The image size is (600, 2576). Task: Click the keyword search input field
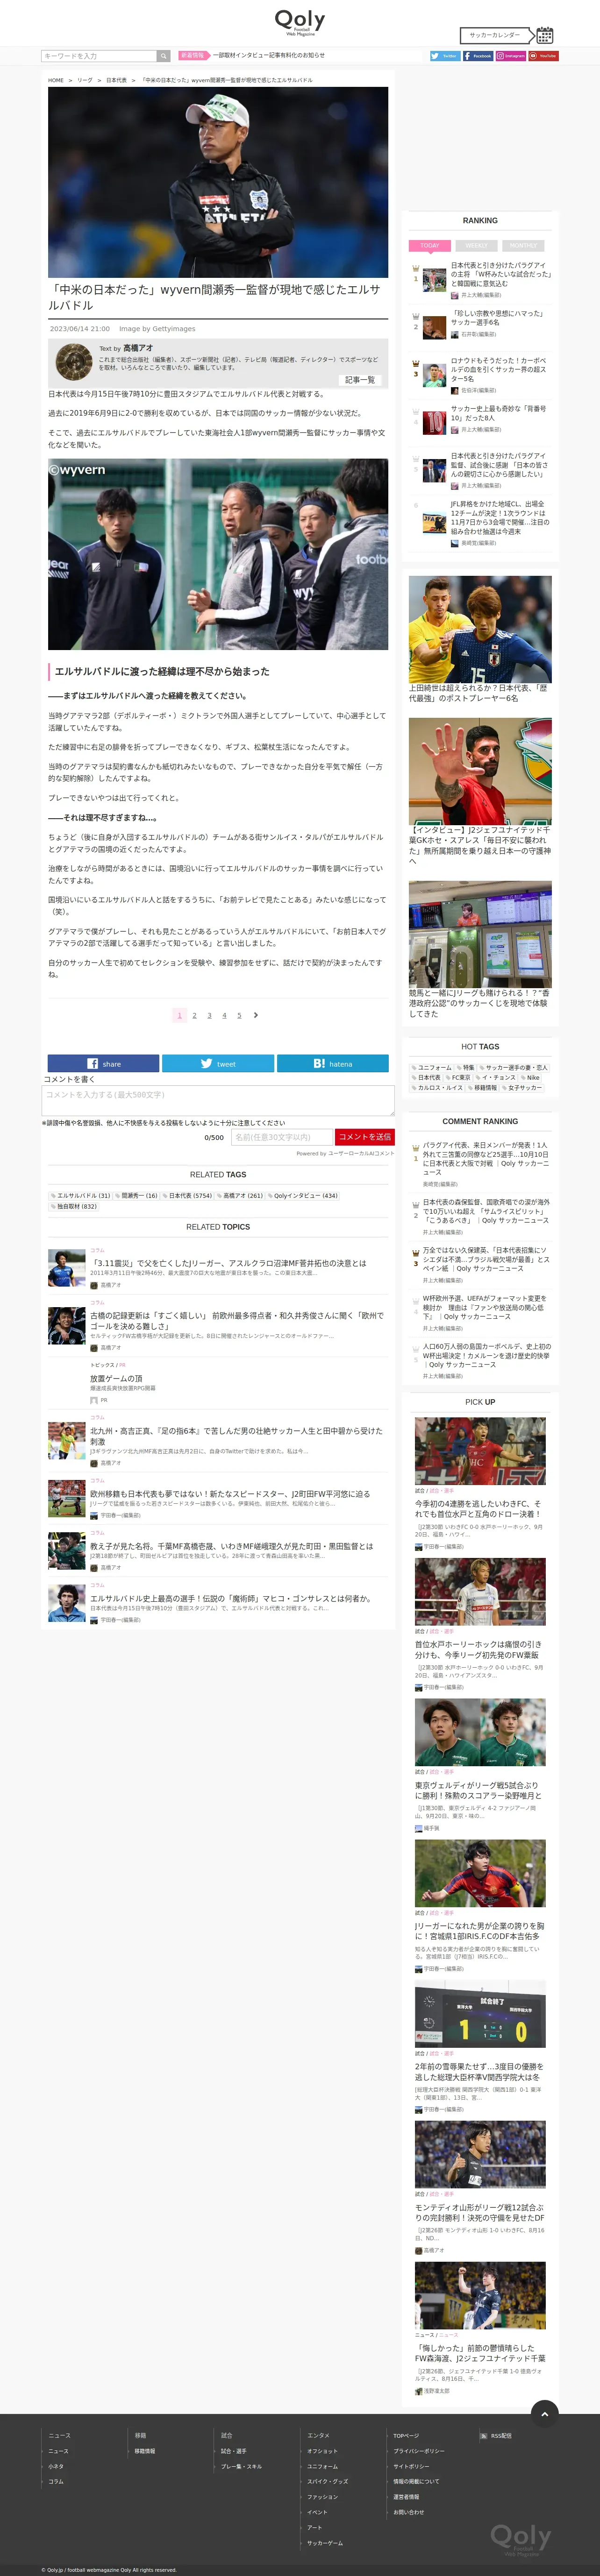99,56
